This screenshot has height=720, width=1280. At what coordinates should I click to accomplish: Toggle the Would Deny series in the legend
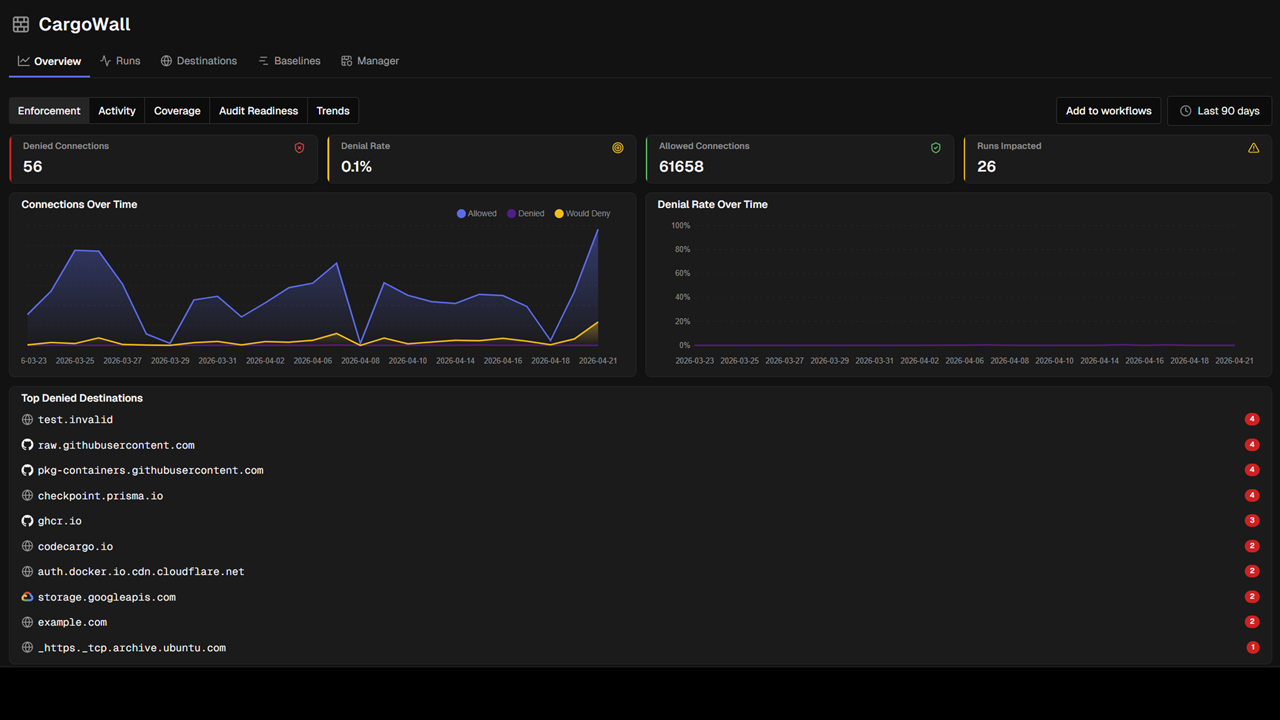click(x=582, y=214)
